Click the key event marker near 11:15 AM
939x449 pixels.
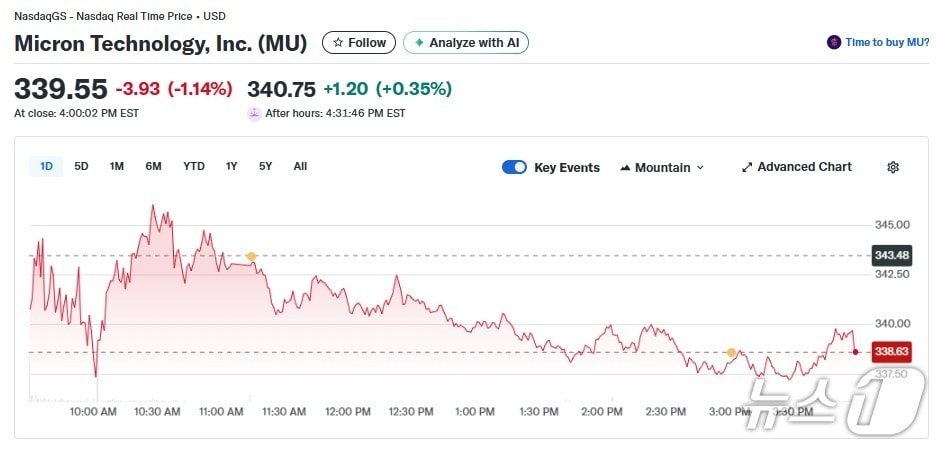click(x=251, y=257)
